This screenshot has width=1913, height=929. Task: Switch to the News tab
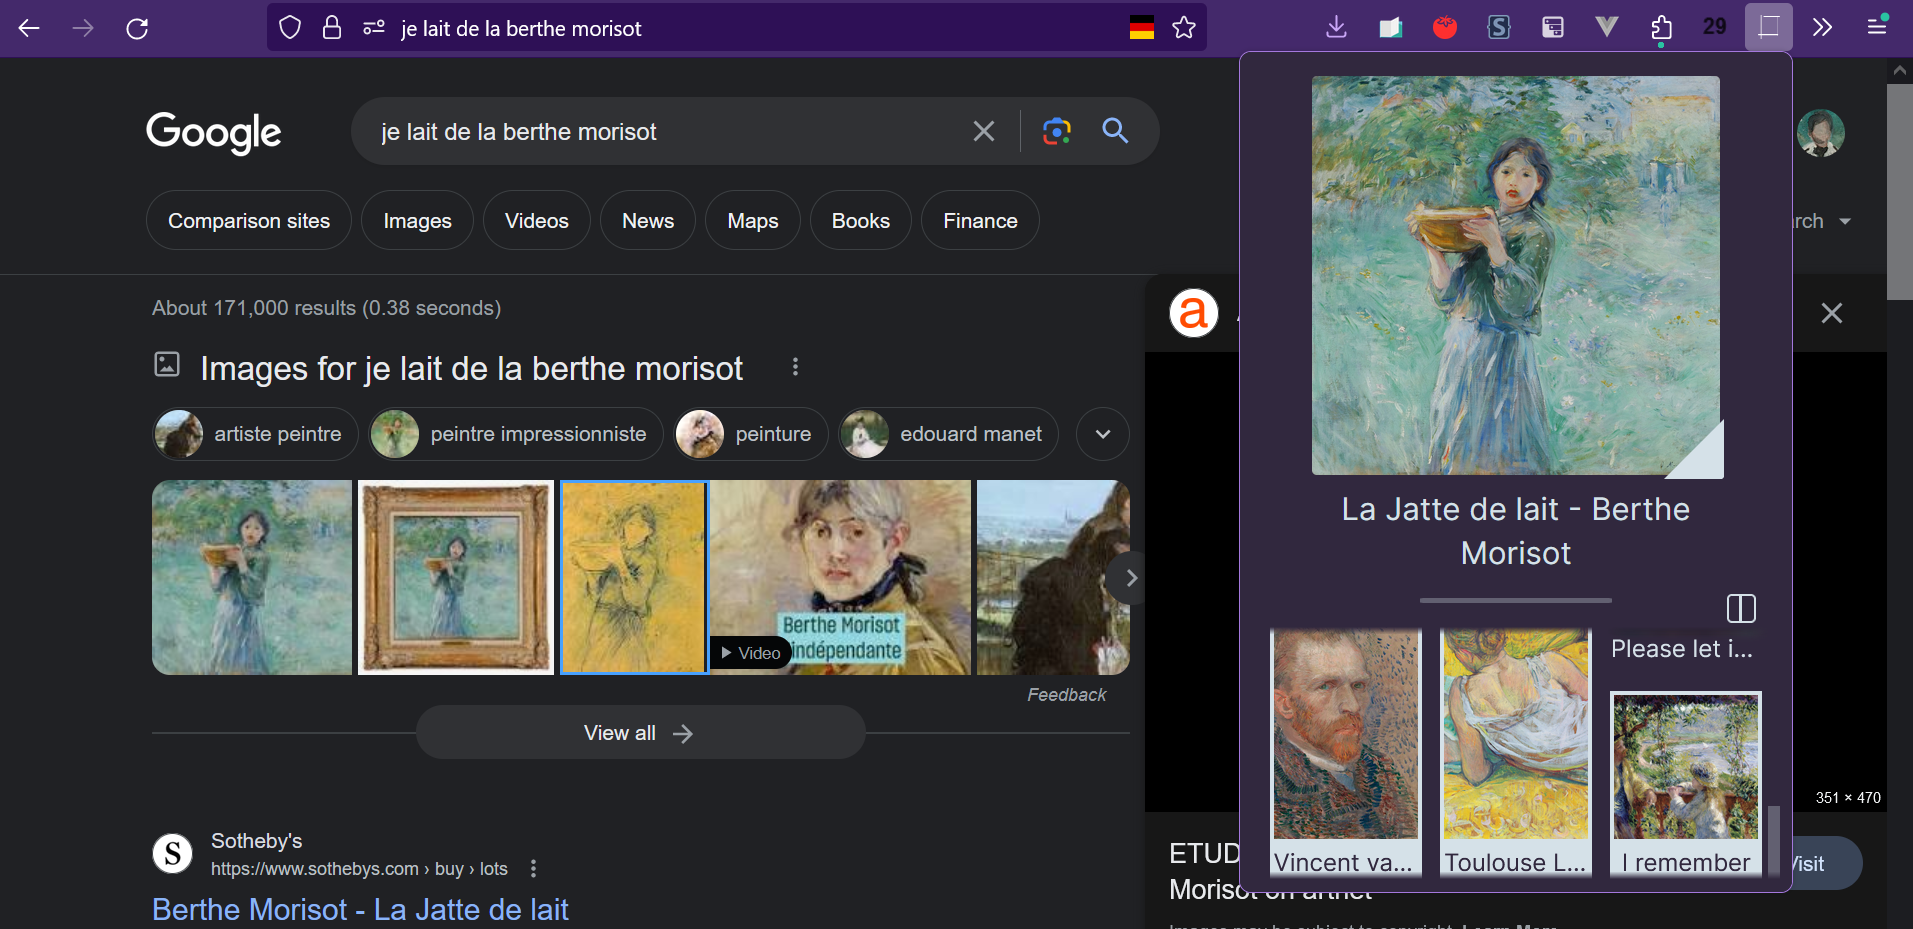tap(648, 221)
